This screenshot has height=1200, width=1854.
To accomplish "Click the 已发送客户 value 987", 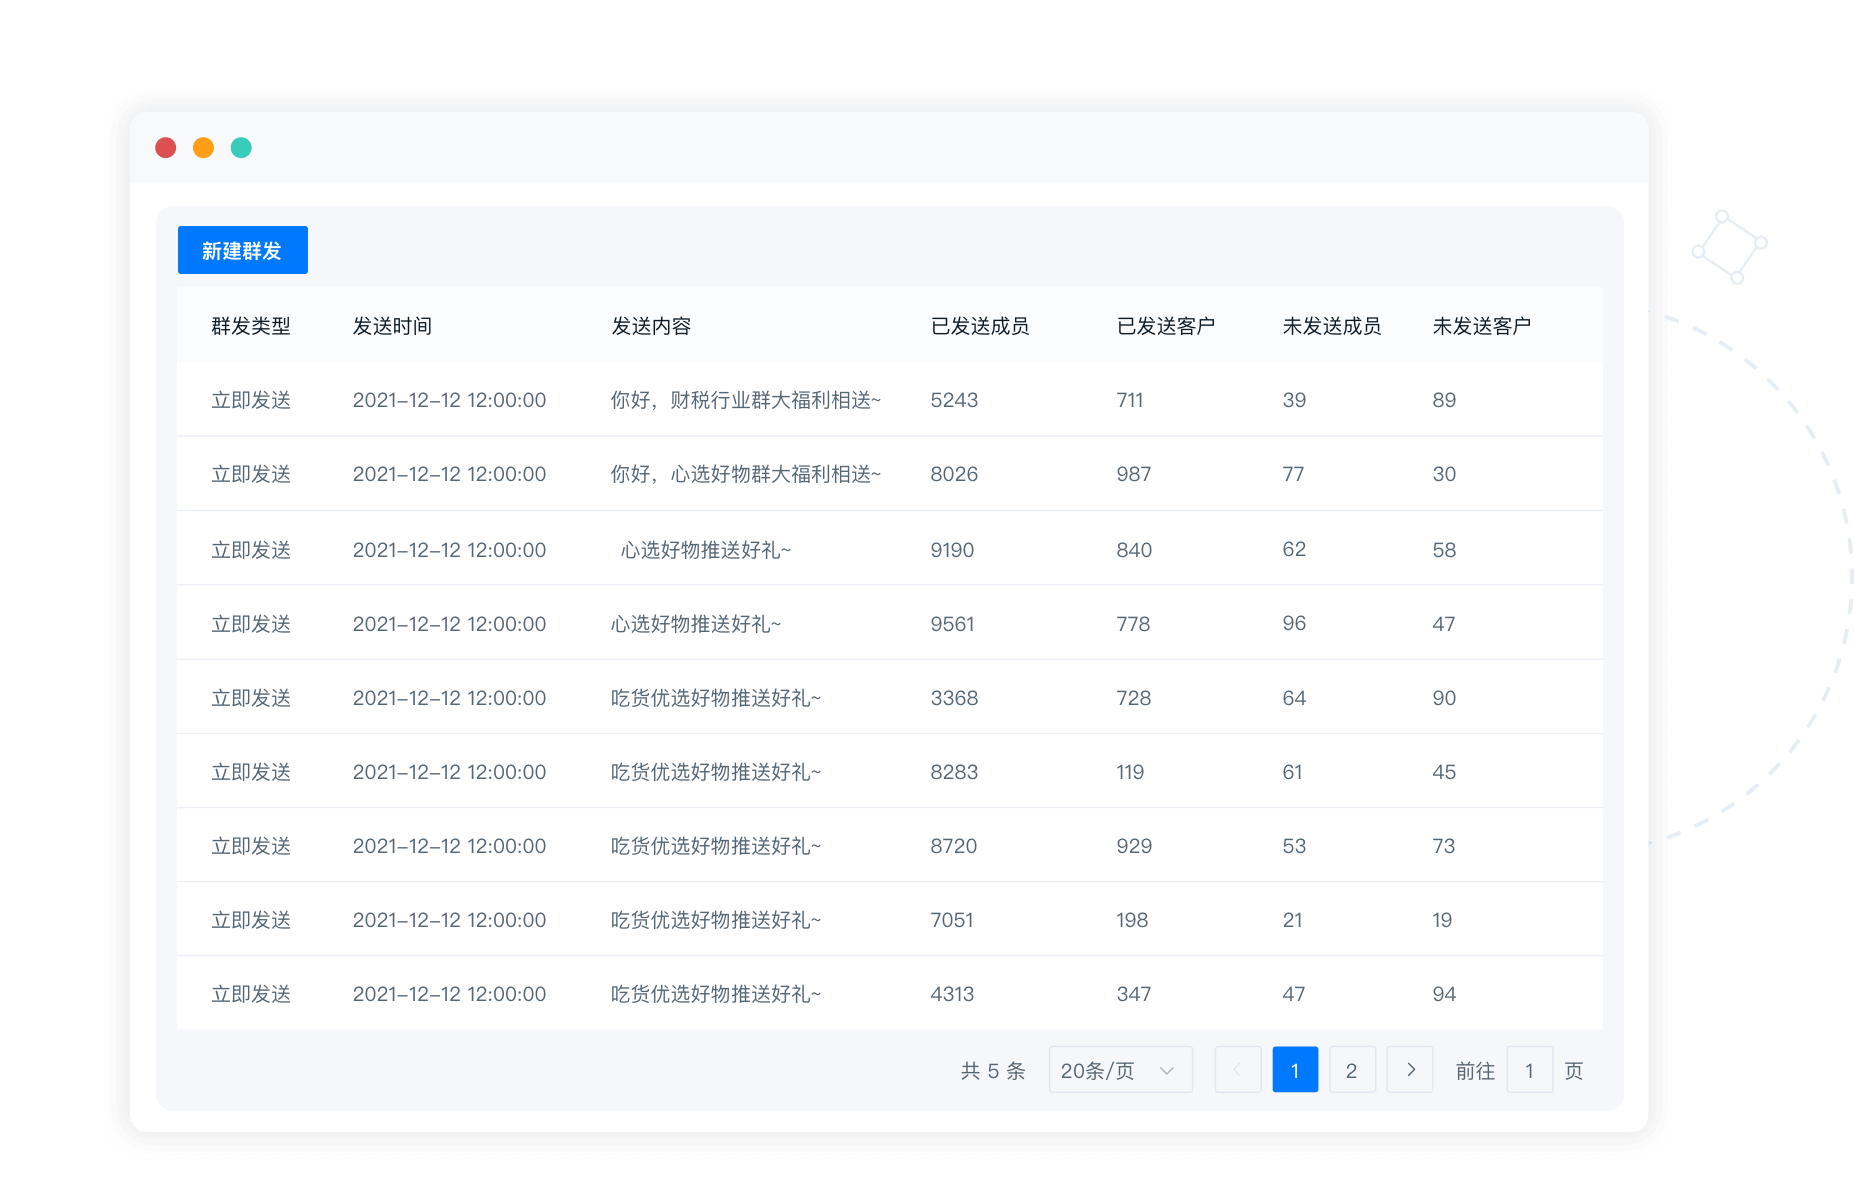I will pyautogui.click(x=1134, y=474).
